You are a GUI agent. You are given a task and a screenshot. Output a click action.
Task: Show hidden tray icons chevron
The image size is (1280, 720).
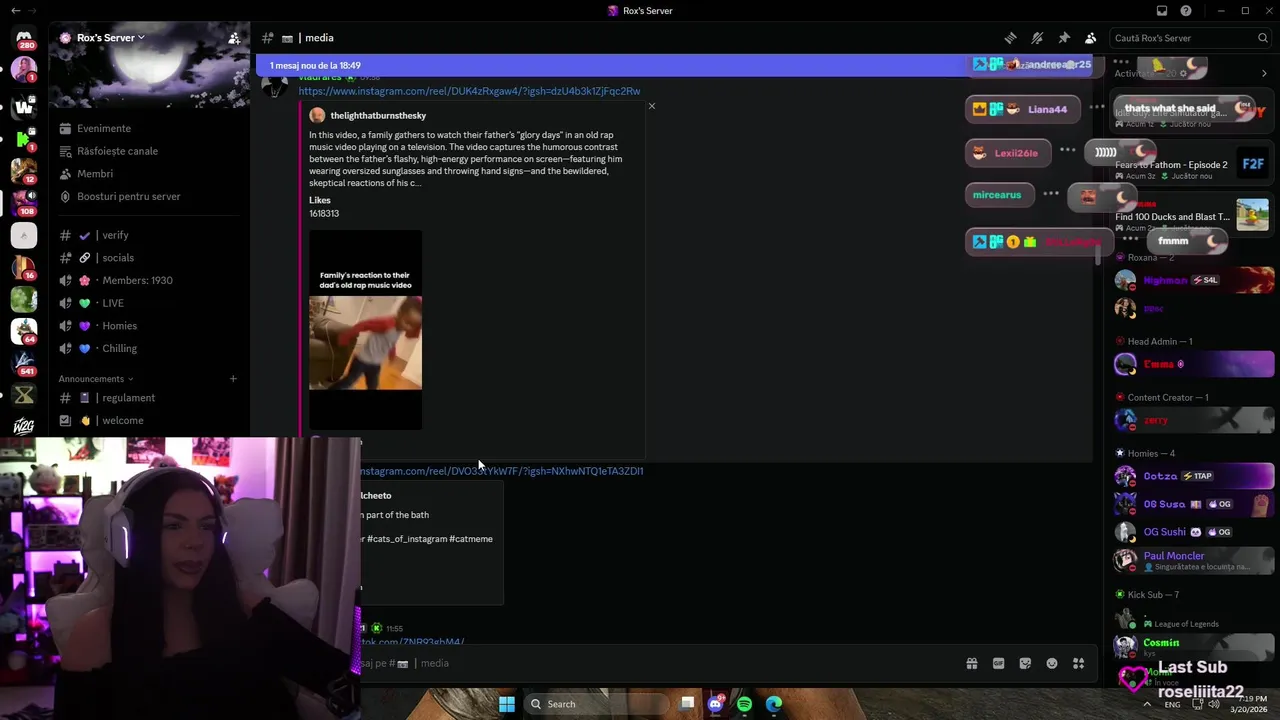pos(1147,704)
